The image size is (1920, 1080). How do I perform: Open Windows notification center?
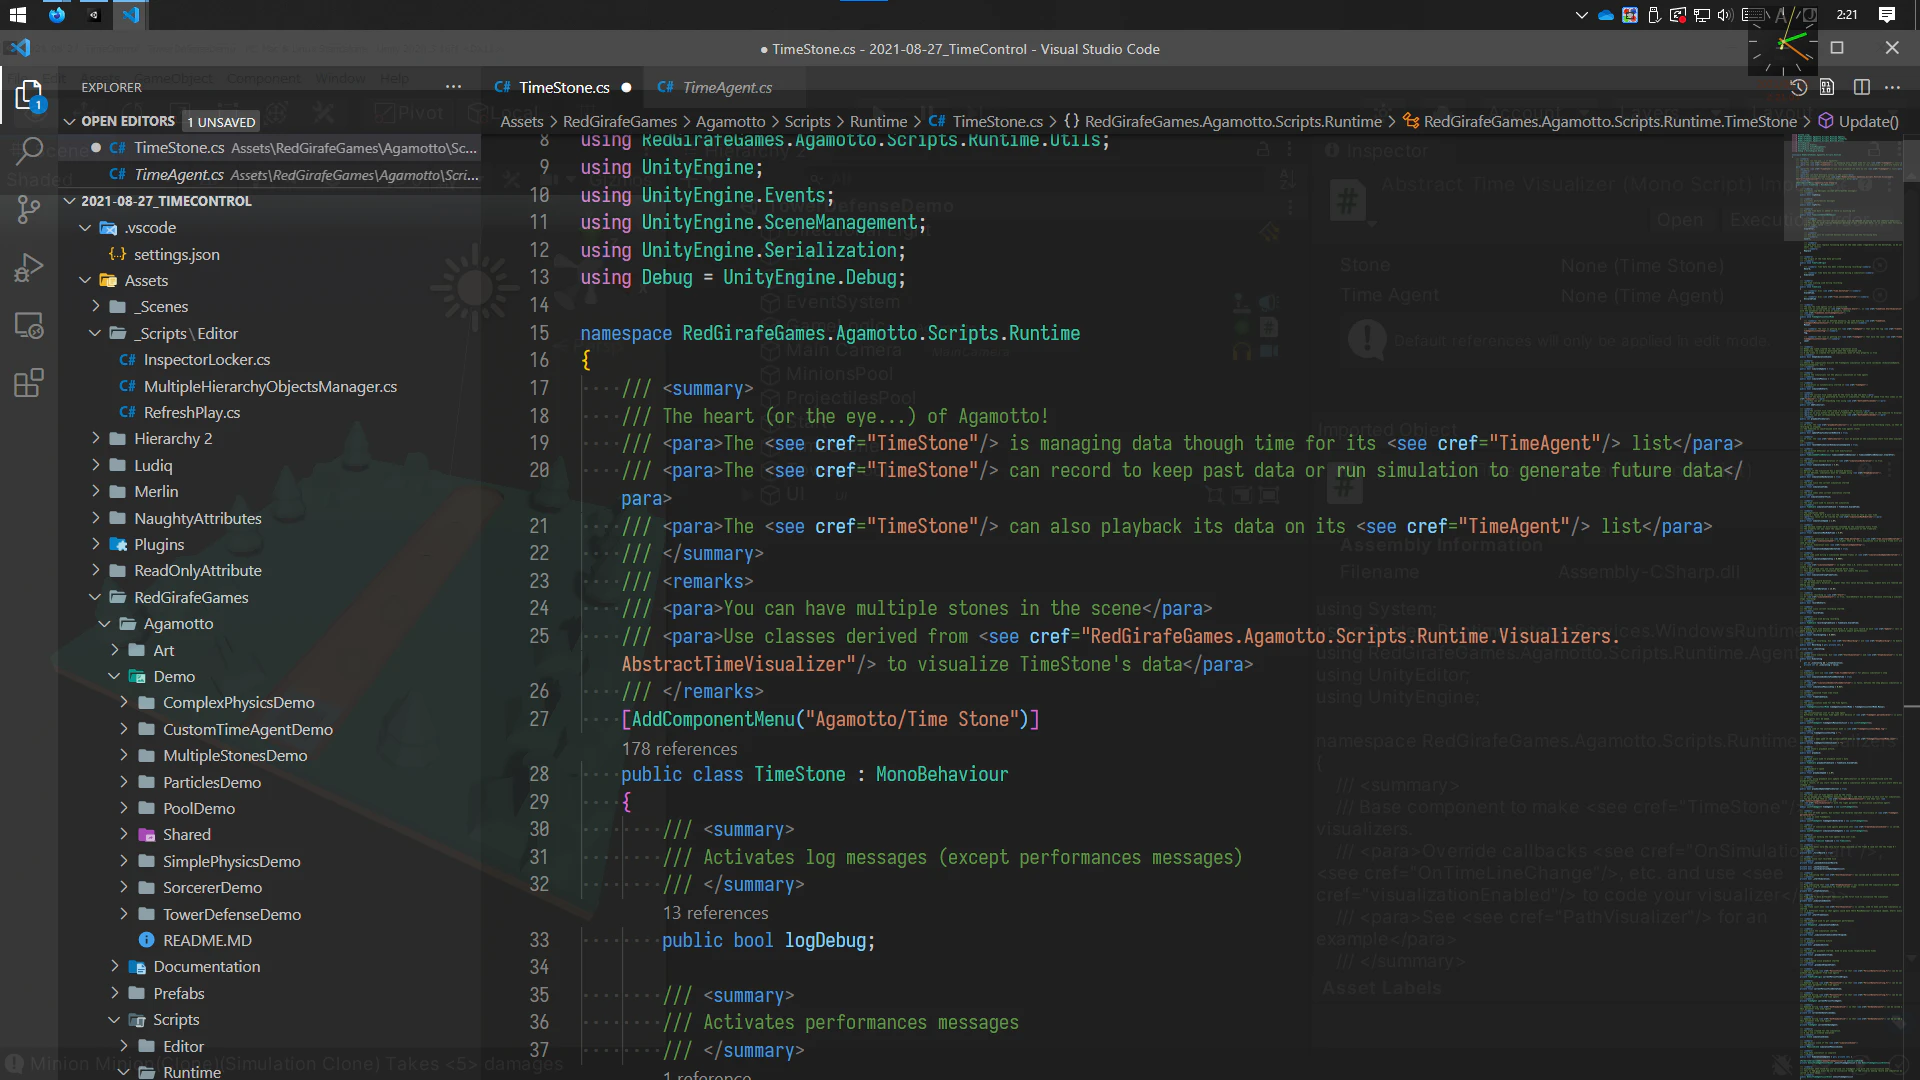pos(1887,14)
